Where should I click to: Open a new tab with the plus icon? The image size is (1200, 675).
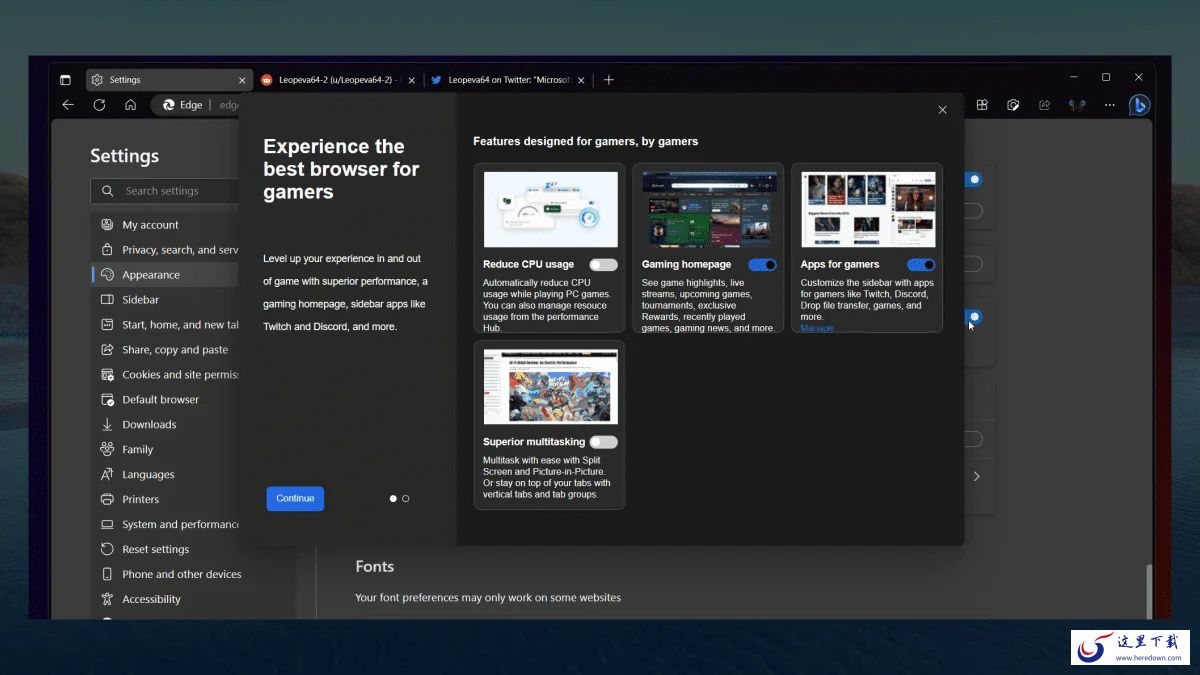click(609, 80)
